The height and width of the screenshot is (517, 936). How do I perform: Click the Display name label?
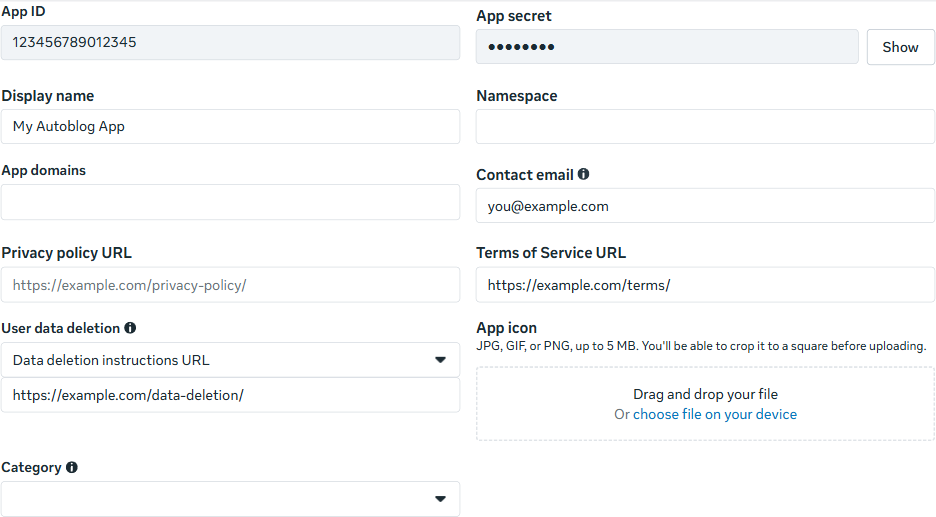48,96
